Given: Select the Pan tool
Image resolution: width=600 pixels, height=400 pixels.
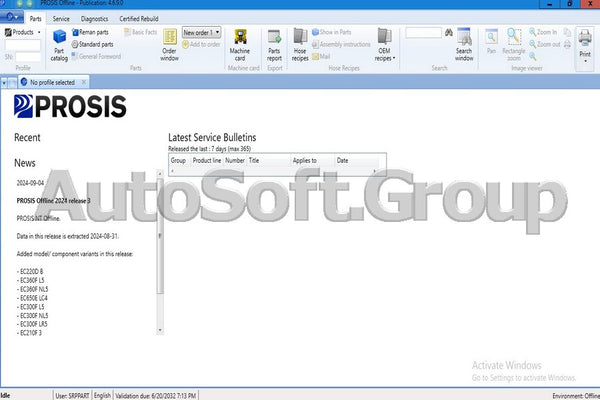Looking at the screenshot, I should tap(491, 42).
